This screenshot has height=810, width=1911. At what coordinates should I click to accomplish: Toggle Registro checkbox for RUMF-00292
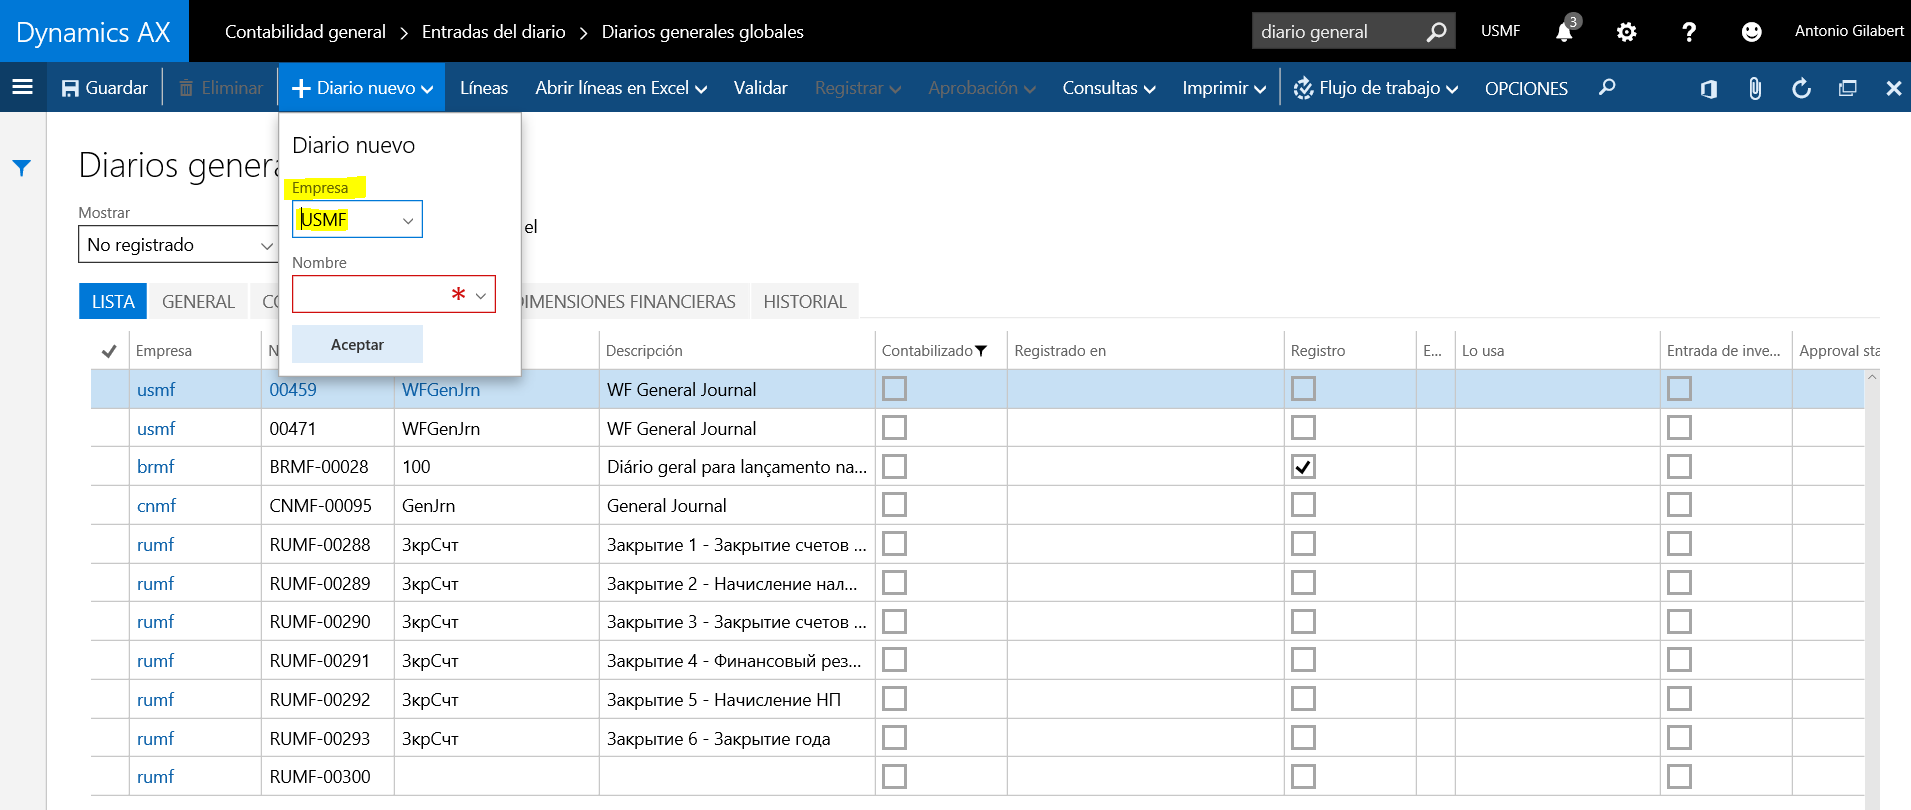click(1303, 698)
